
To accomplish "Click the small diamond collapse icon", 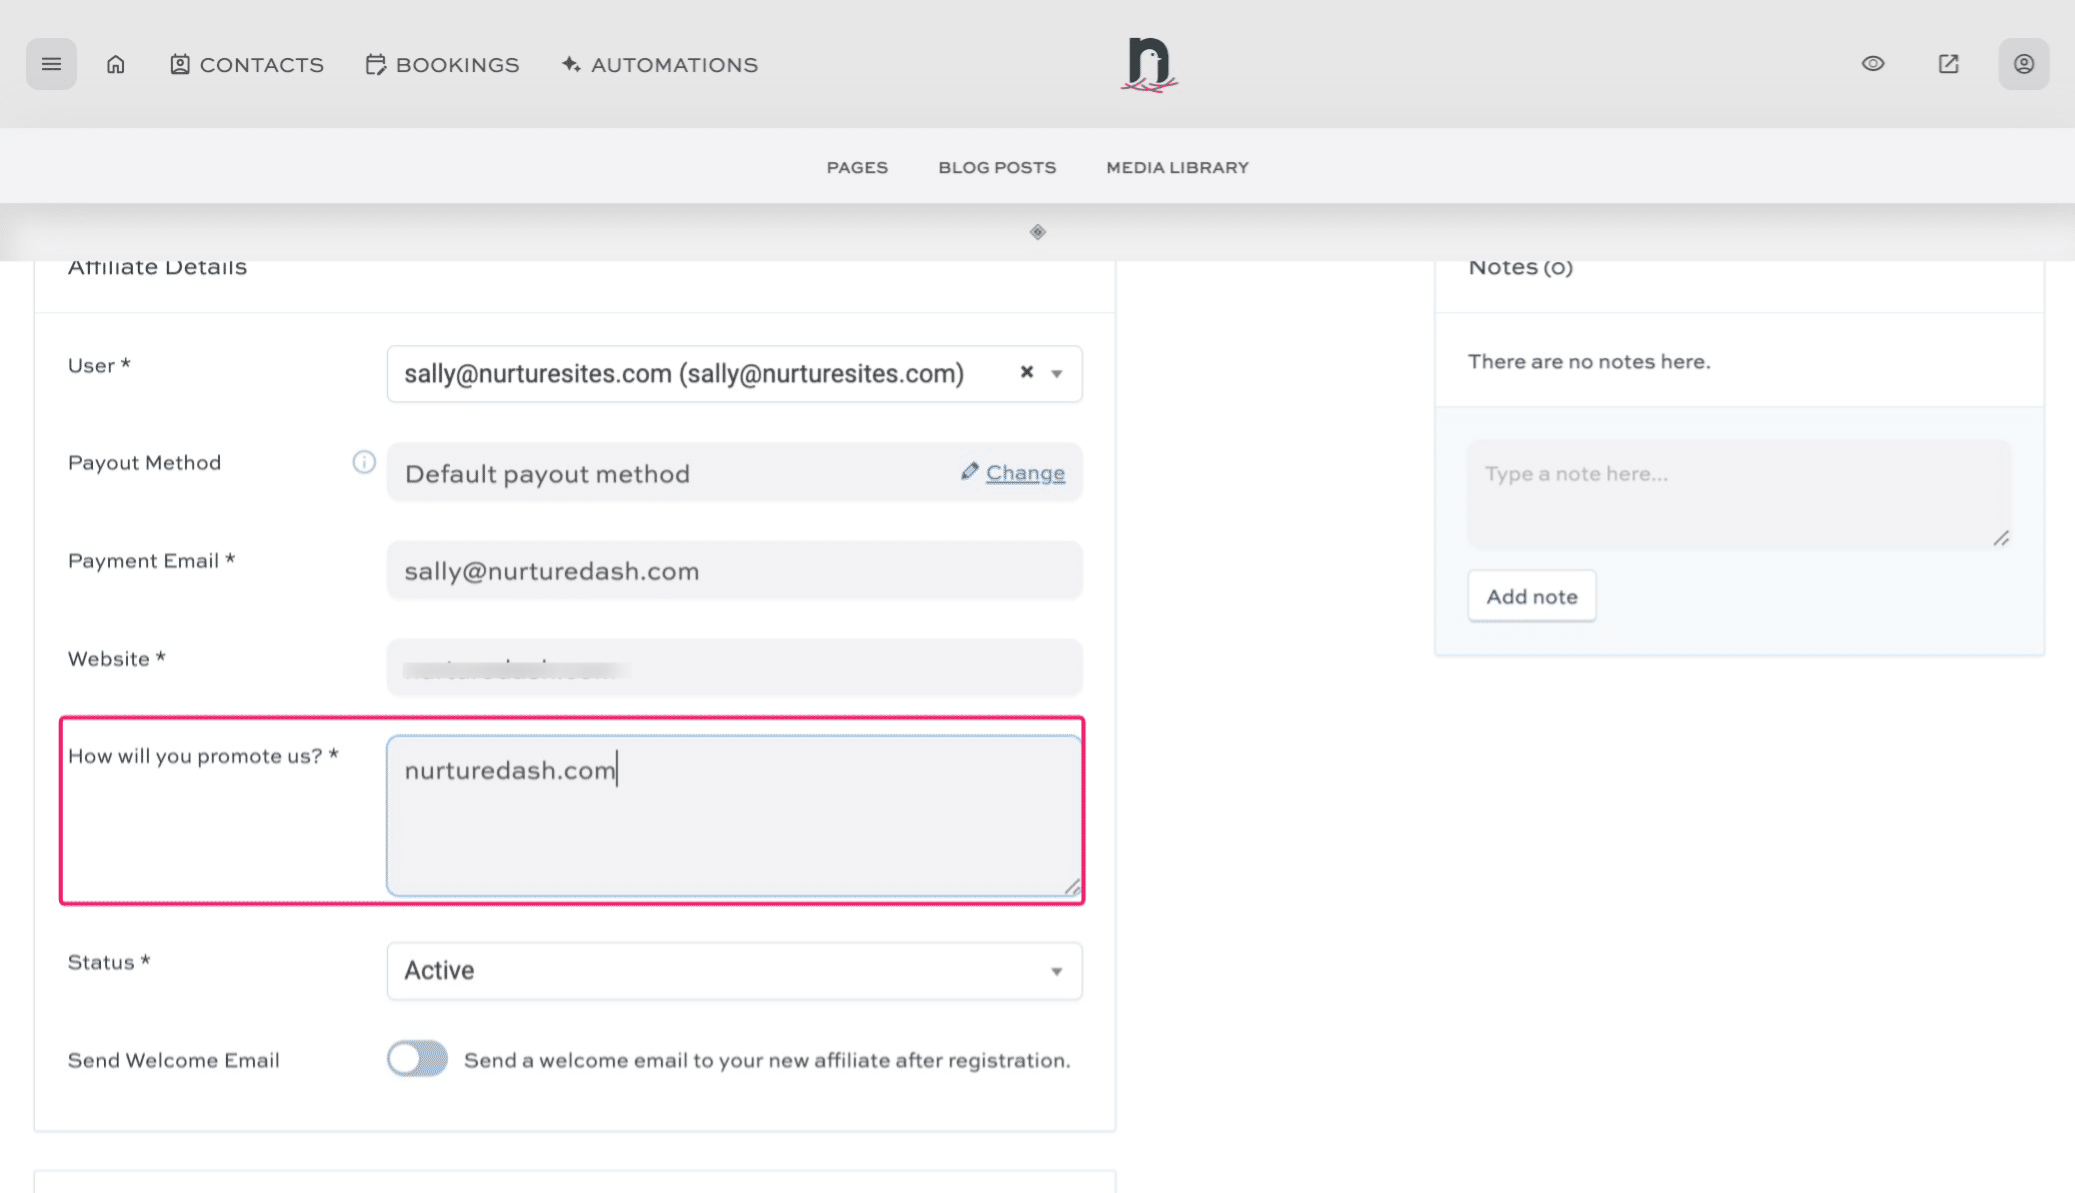I will 1037,232.
